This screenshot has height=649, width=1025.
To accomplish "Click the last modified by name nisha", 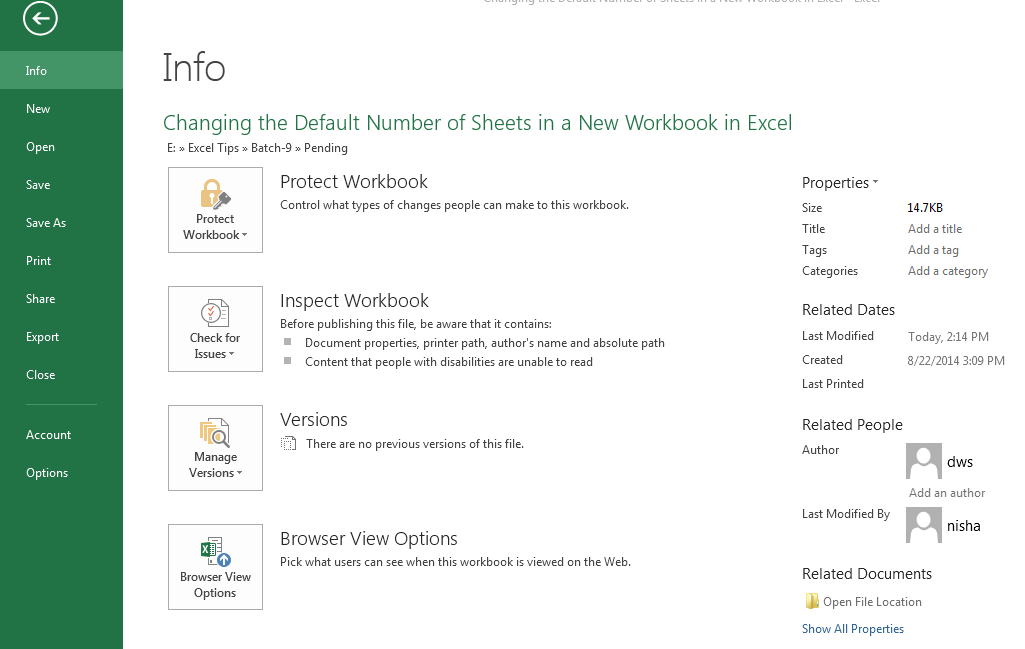I will pyautogui.click(x=964, y=526).
